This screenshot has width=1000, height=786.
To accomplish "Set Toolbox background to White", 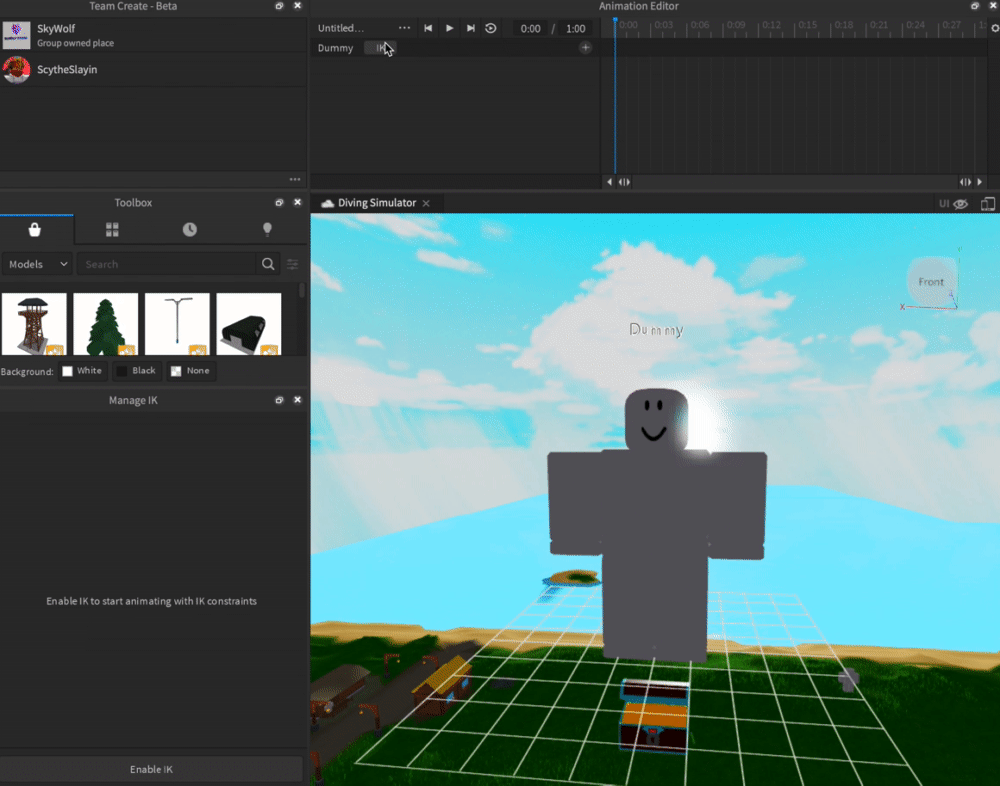I will (x=82, y=371).
